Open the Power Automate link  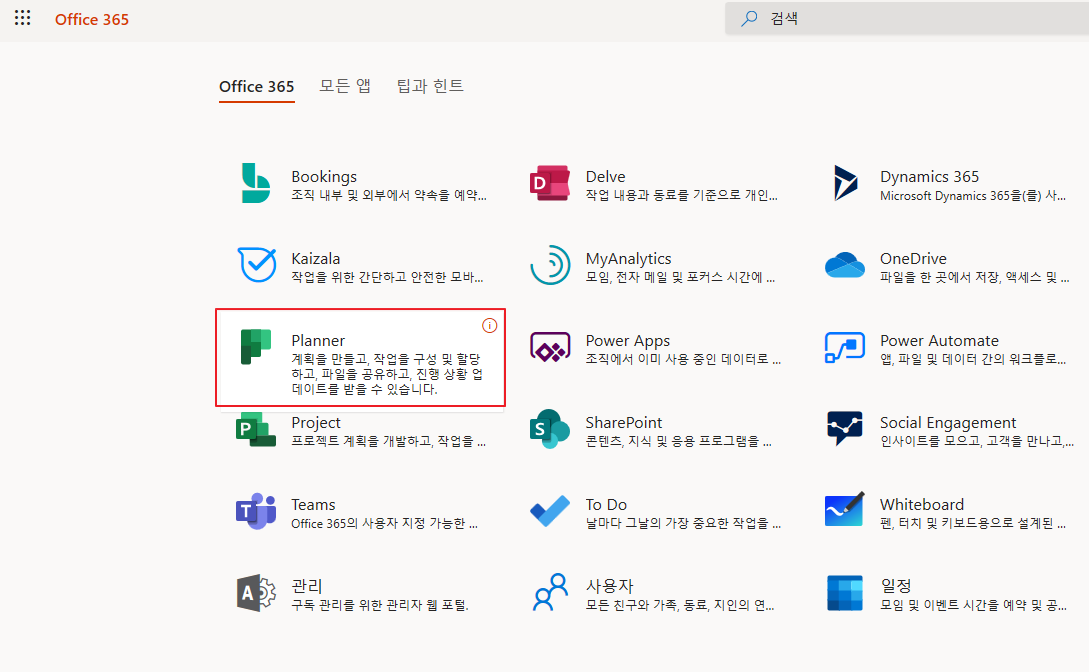[x=939, y=340]
